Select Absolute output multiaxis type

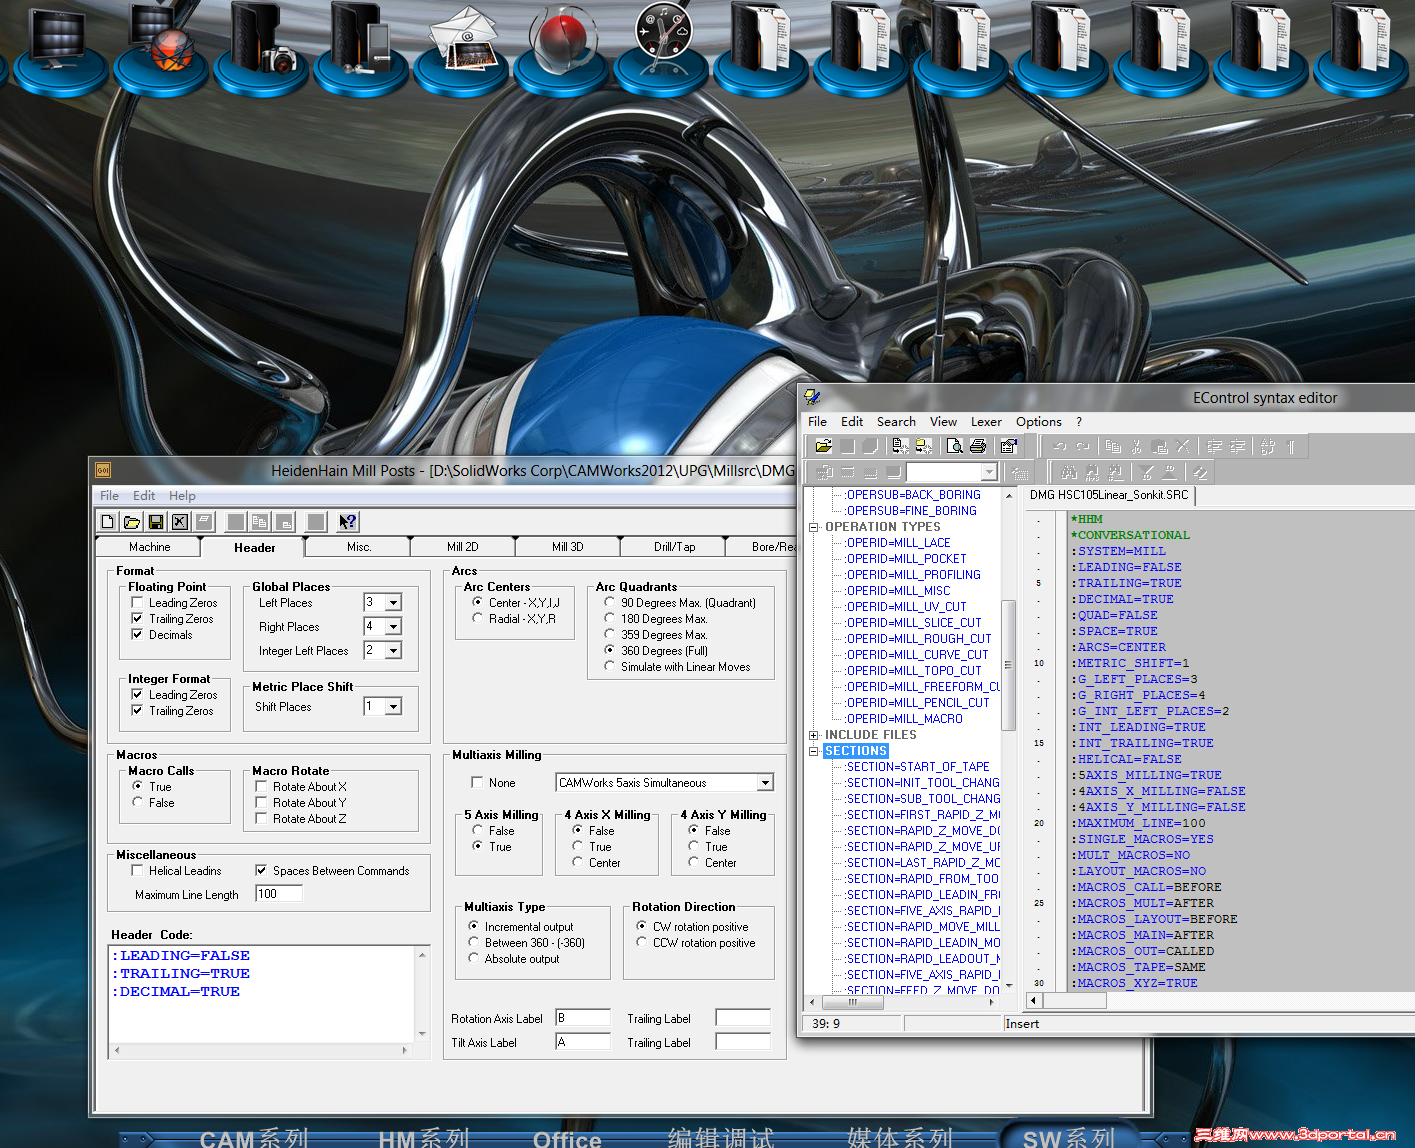tap(474, 958)
